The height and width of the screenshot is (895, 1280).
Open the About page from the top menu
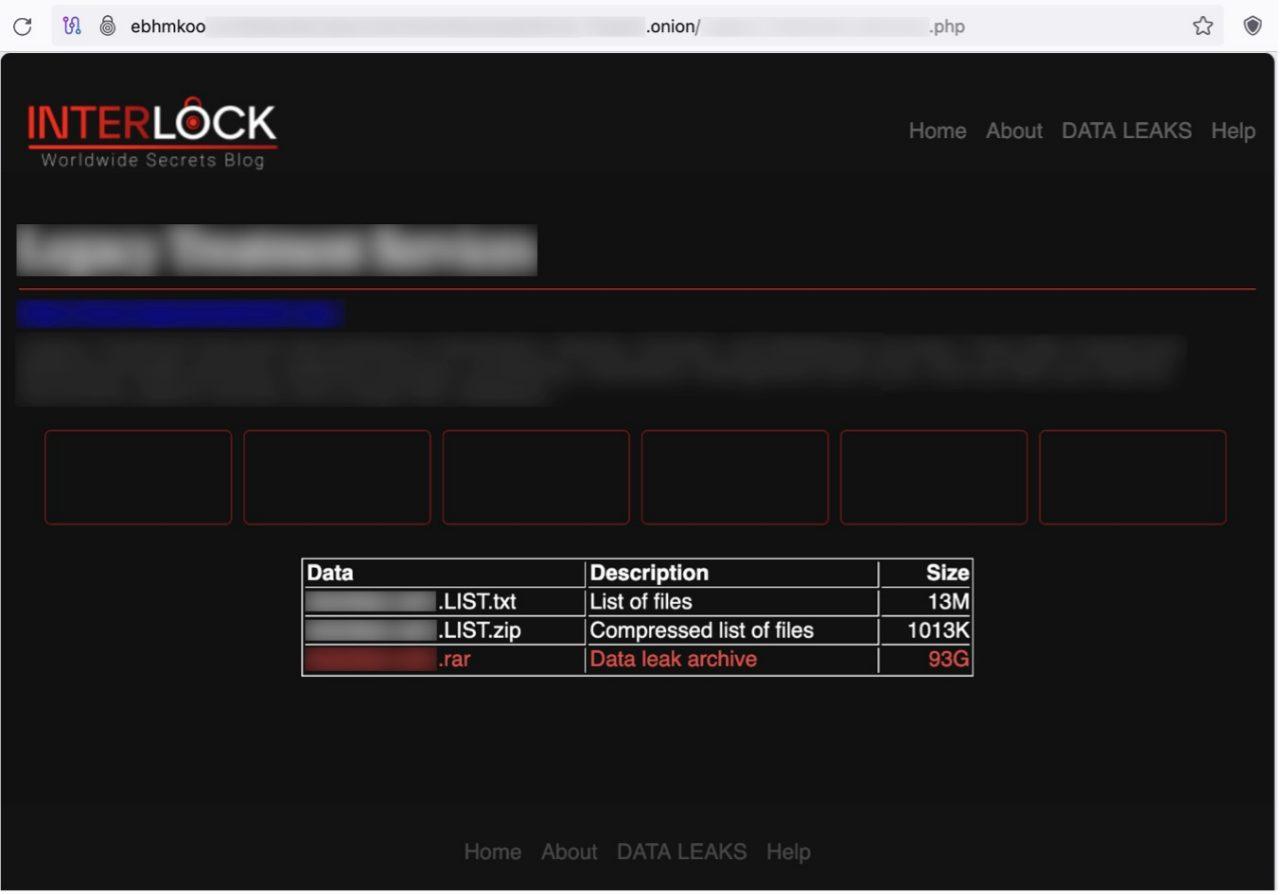coord(1013,131)
